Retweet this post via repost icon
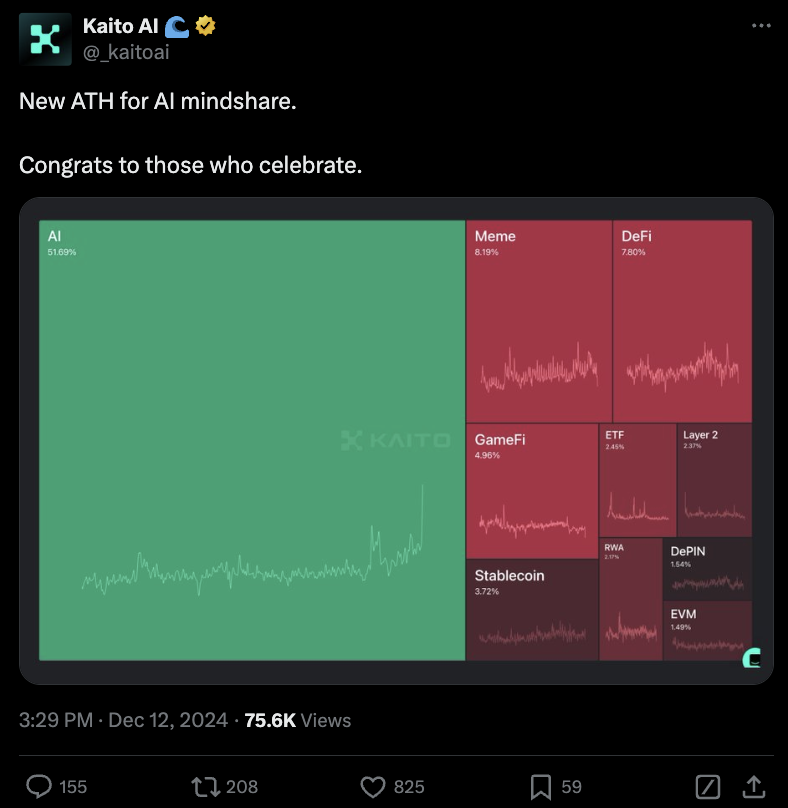788x808 pixels. point(206,786)
